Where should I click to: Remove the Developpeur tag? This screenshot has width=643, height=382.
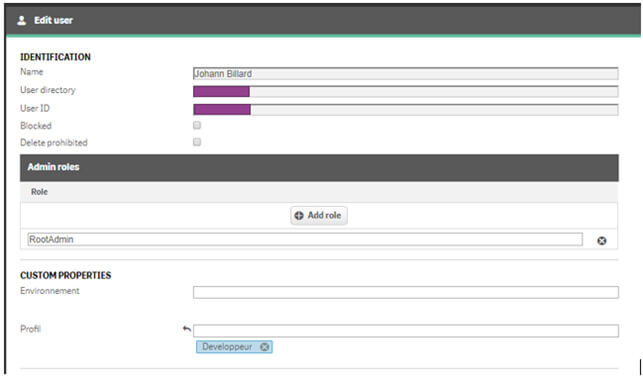pos(265,347)
